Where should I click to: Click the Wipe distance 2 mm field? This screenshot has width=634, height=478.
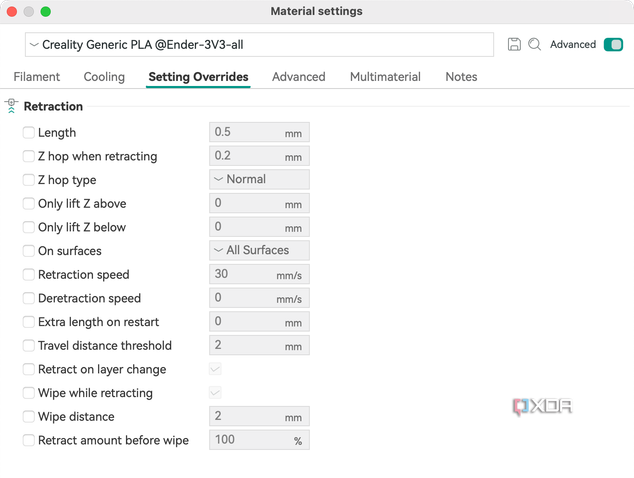[x=259, y=416]
